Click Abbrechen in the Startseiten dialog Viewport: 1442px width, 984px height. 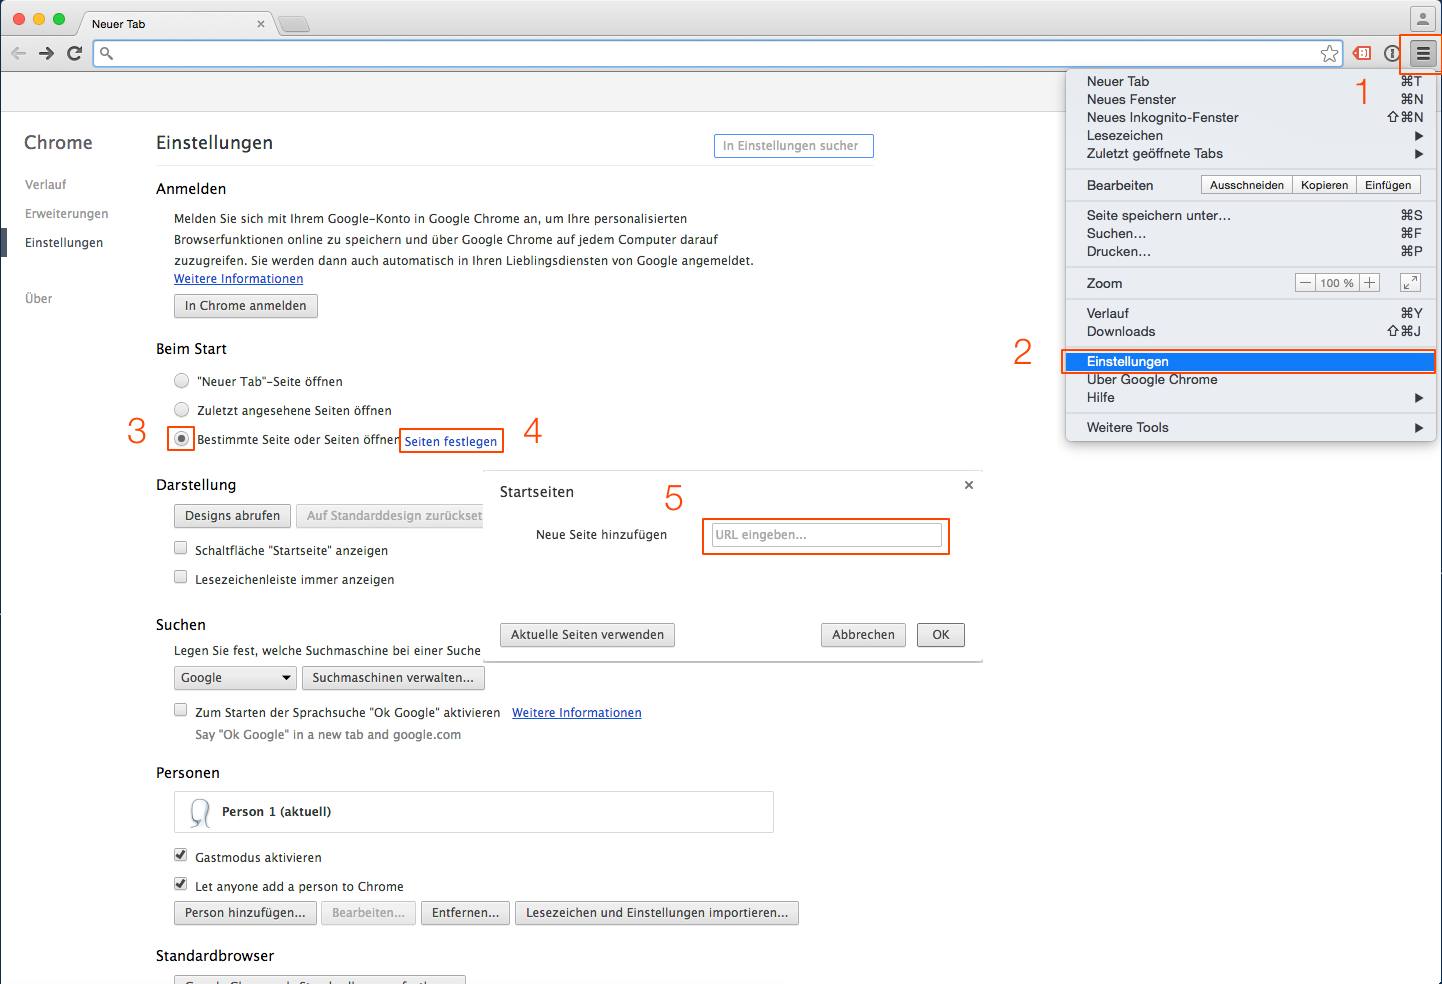pos(864,635)
